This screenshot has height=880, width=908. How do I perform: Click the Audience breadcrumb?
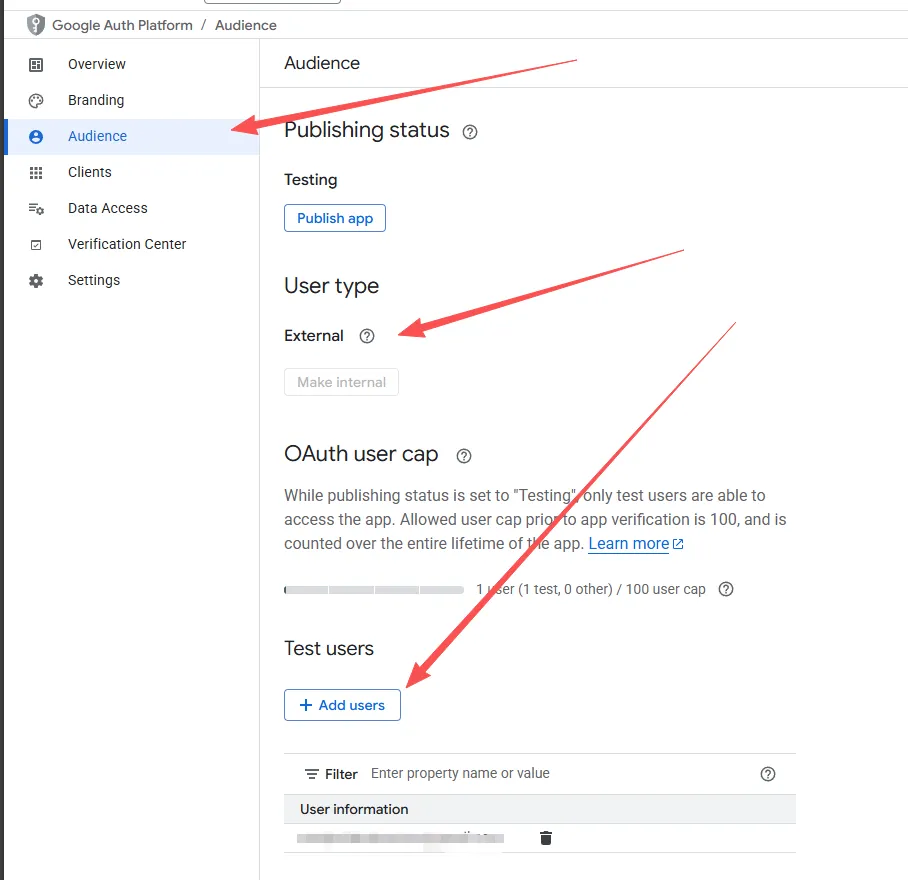tap(246, 25)
